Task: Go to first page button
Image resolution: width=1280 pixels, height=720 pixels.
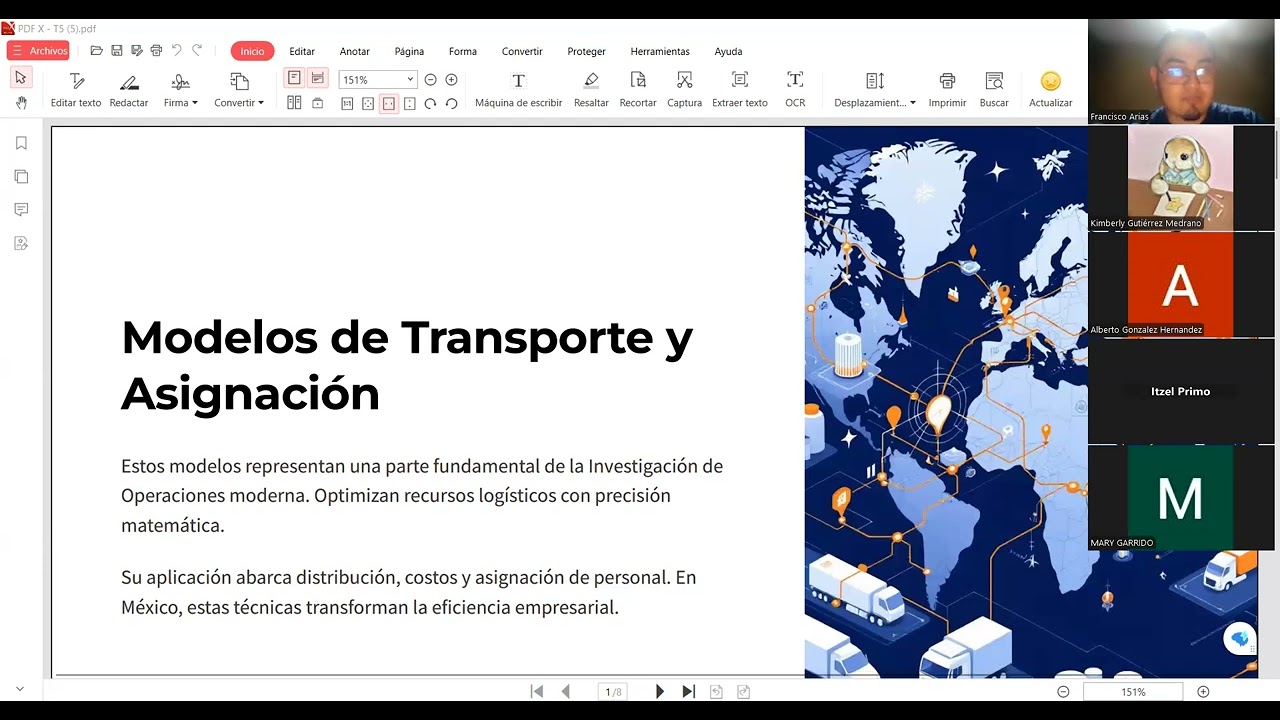Action: pos(537,691)
